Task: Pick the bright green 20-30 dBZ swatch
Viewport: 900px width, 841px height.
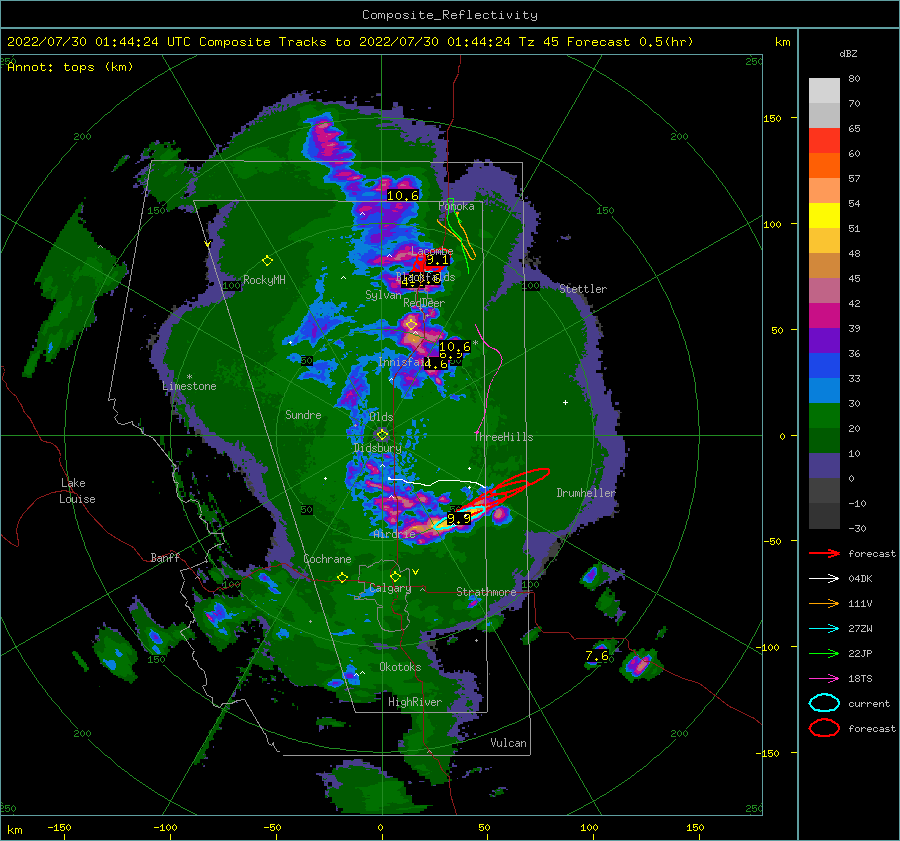Action: coord(824,416)
